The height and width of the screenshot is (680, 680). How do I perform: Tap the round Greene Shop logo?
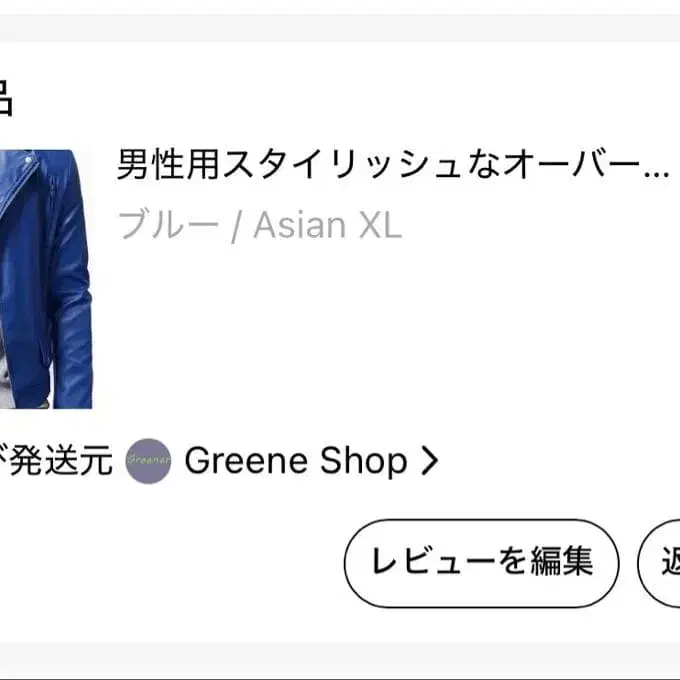(149, 461)
